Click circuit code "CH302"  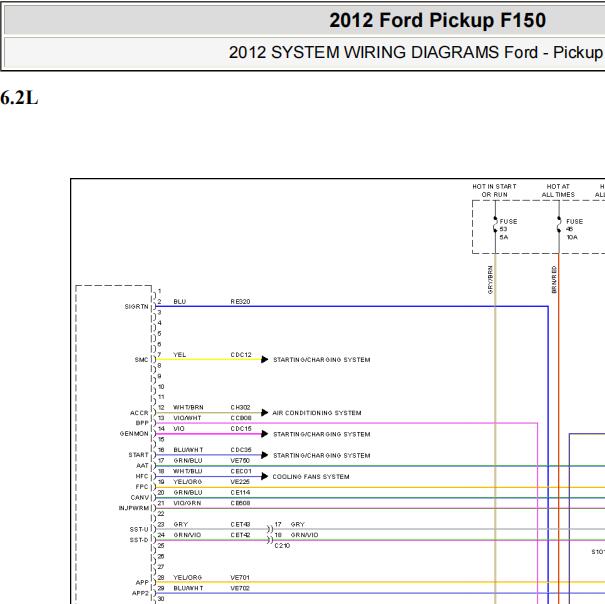(240, 408)
